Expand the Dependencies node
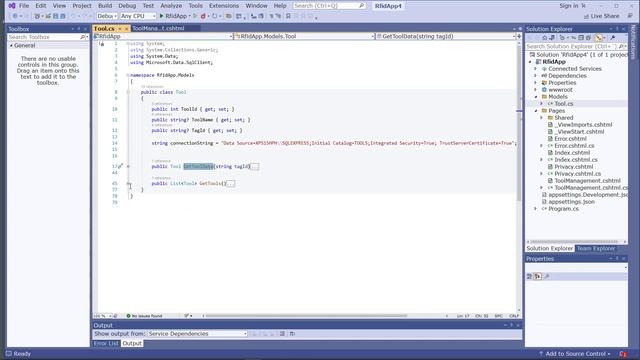The height and width of the screenshot is (360, 640). tap(536, 76)
